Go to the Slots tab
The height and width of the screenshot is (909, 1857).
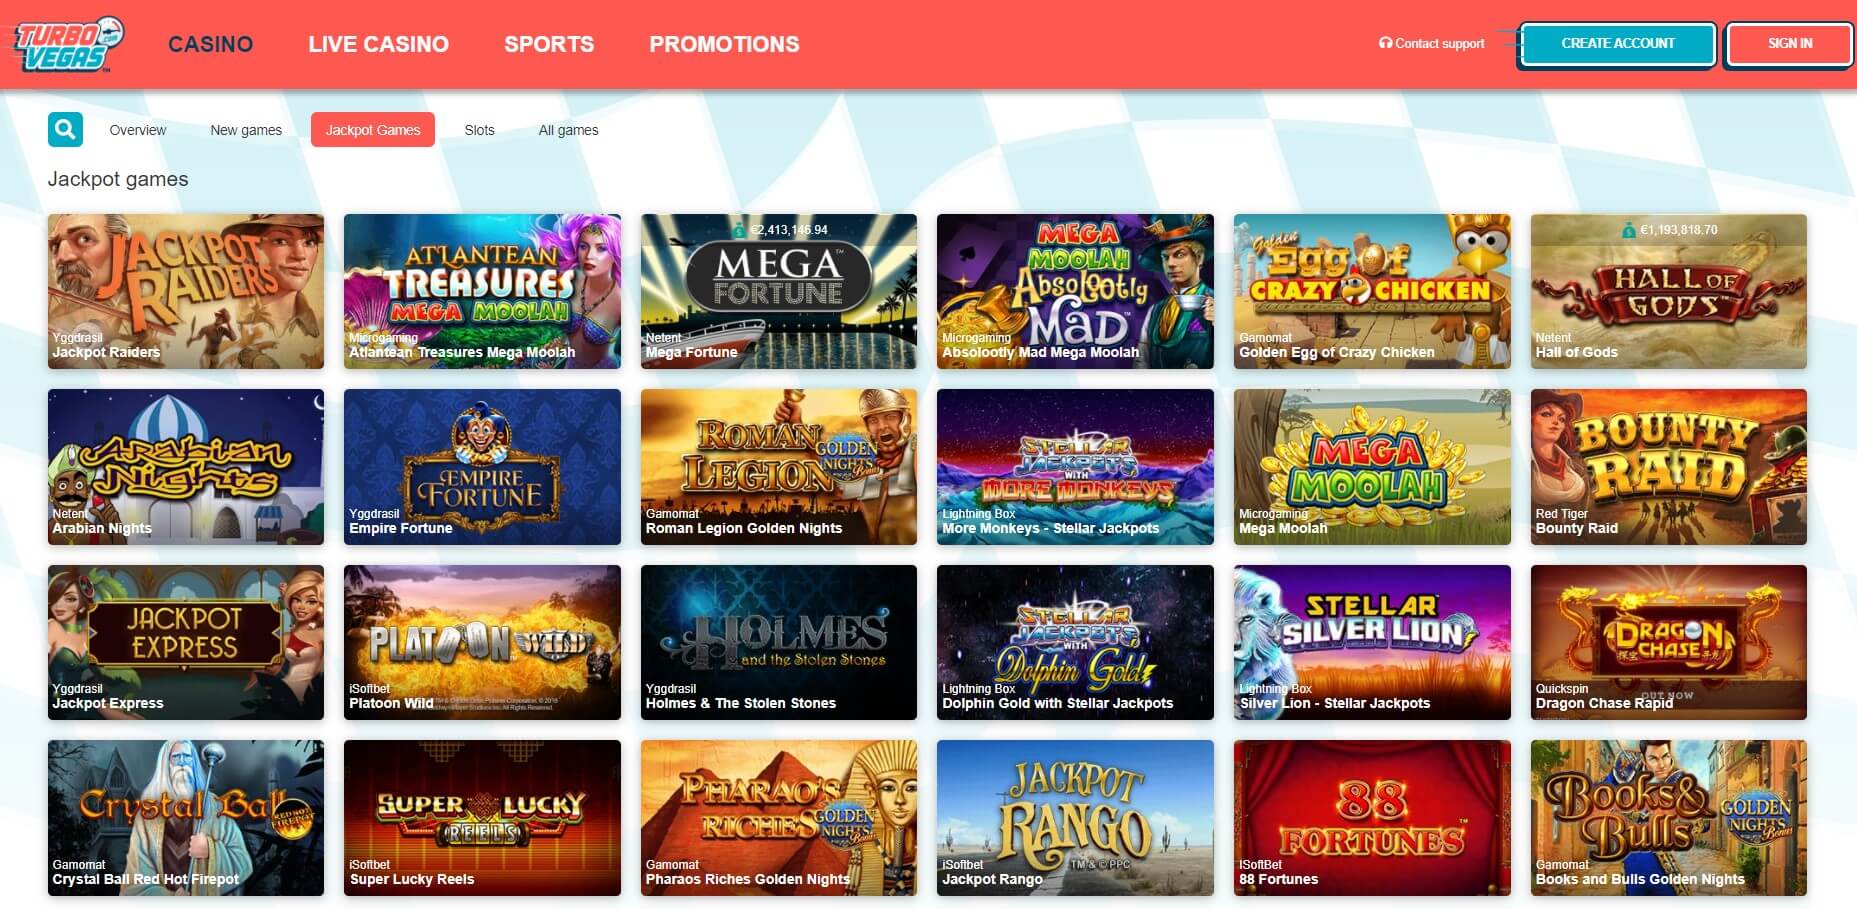[480, 130]
